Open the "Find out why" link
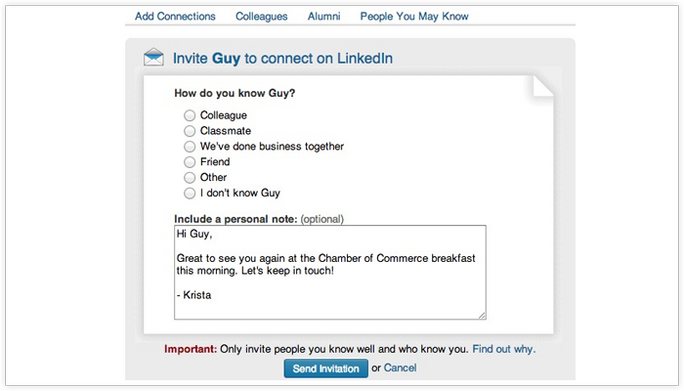This screenshot has height=391, width=684. pyautogui.click(x=504, y=349)
